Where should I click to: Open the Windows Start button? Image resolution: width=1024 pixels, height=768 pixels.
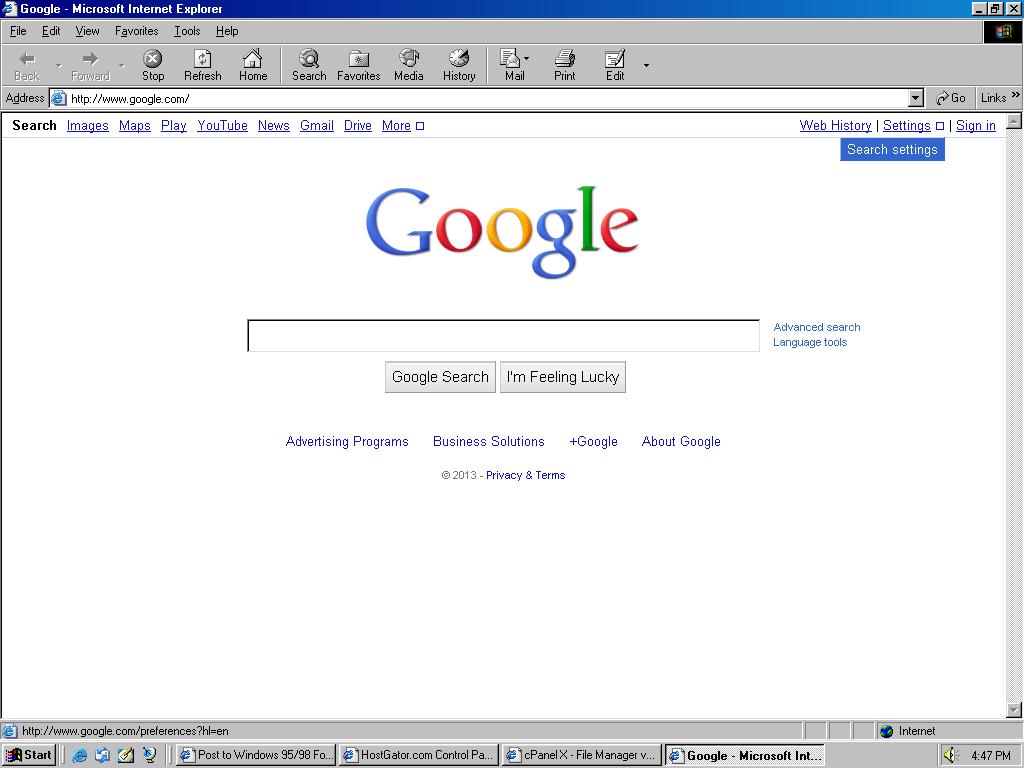point(29,756)
